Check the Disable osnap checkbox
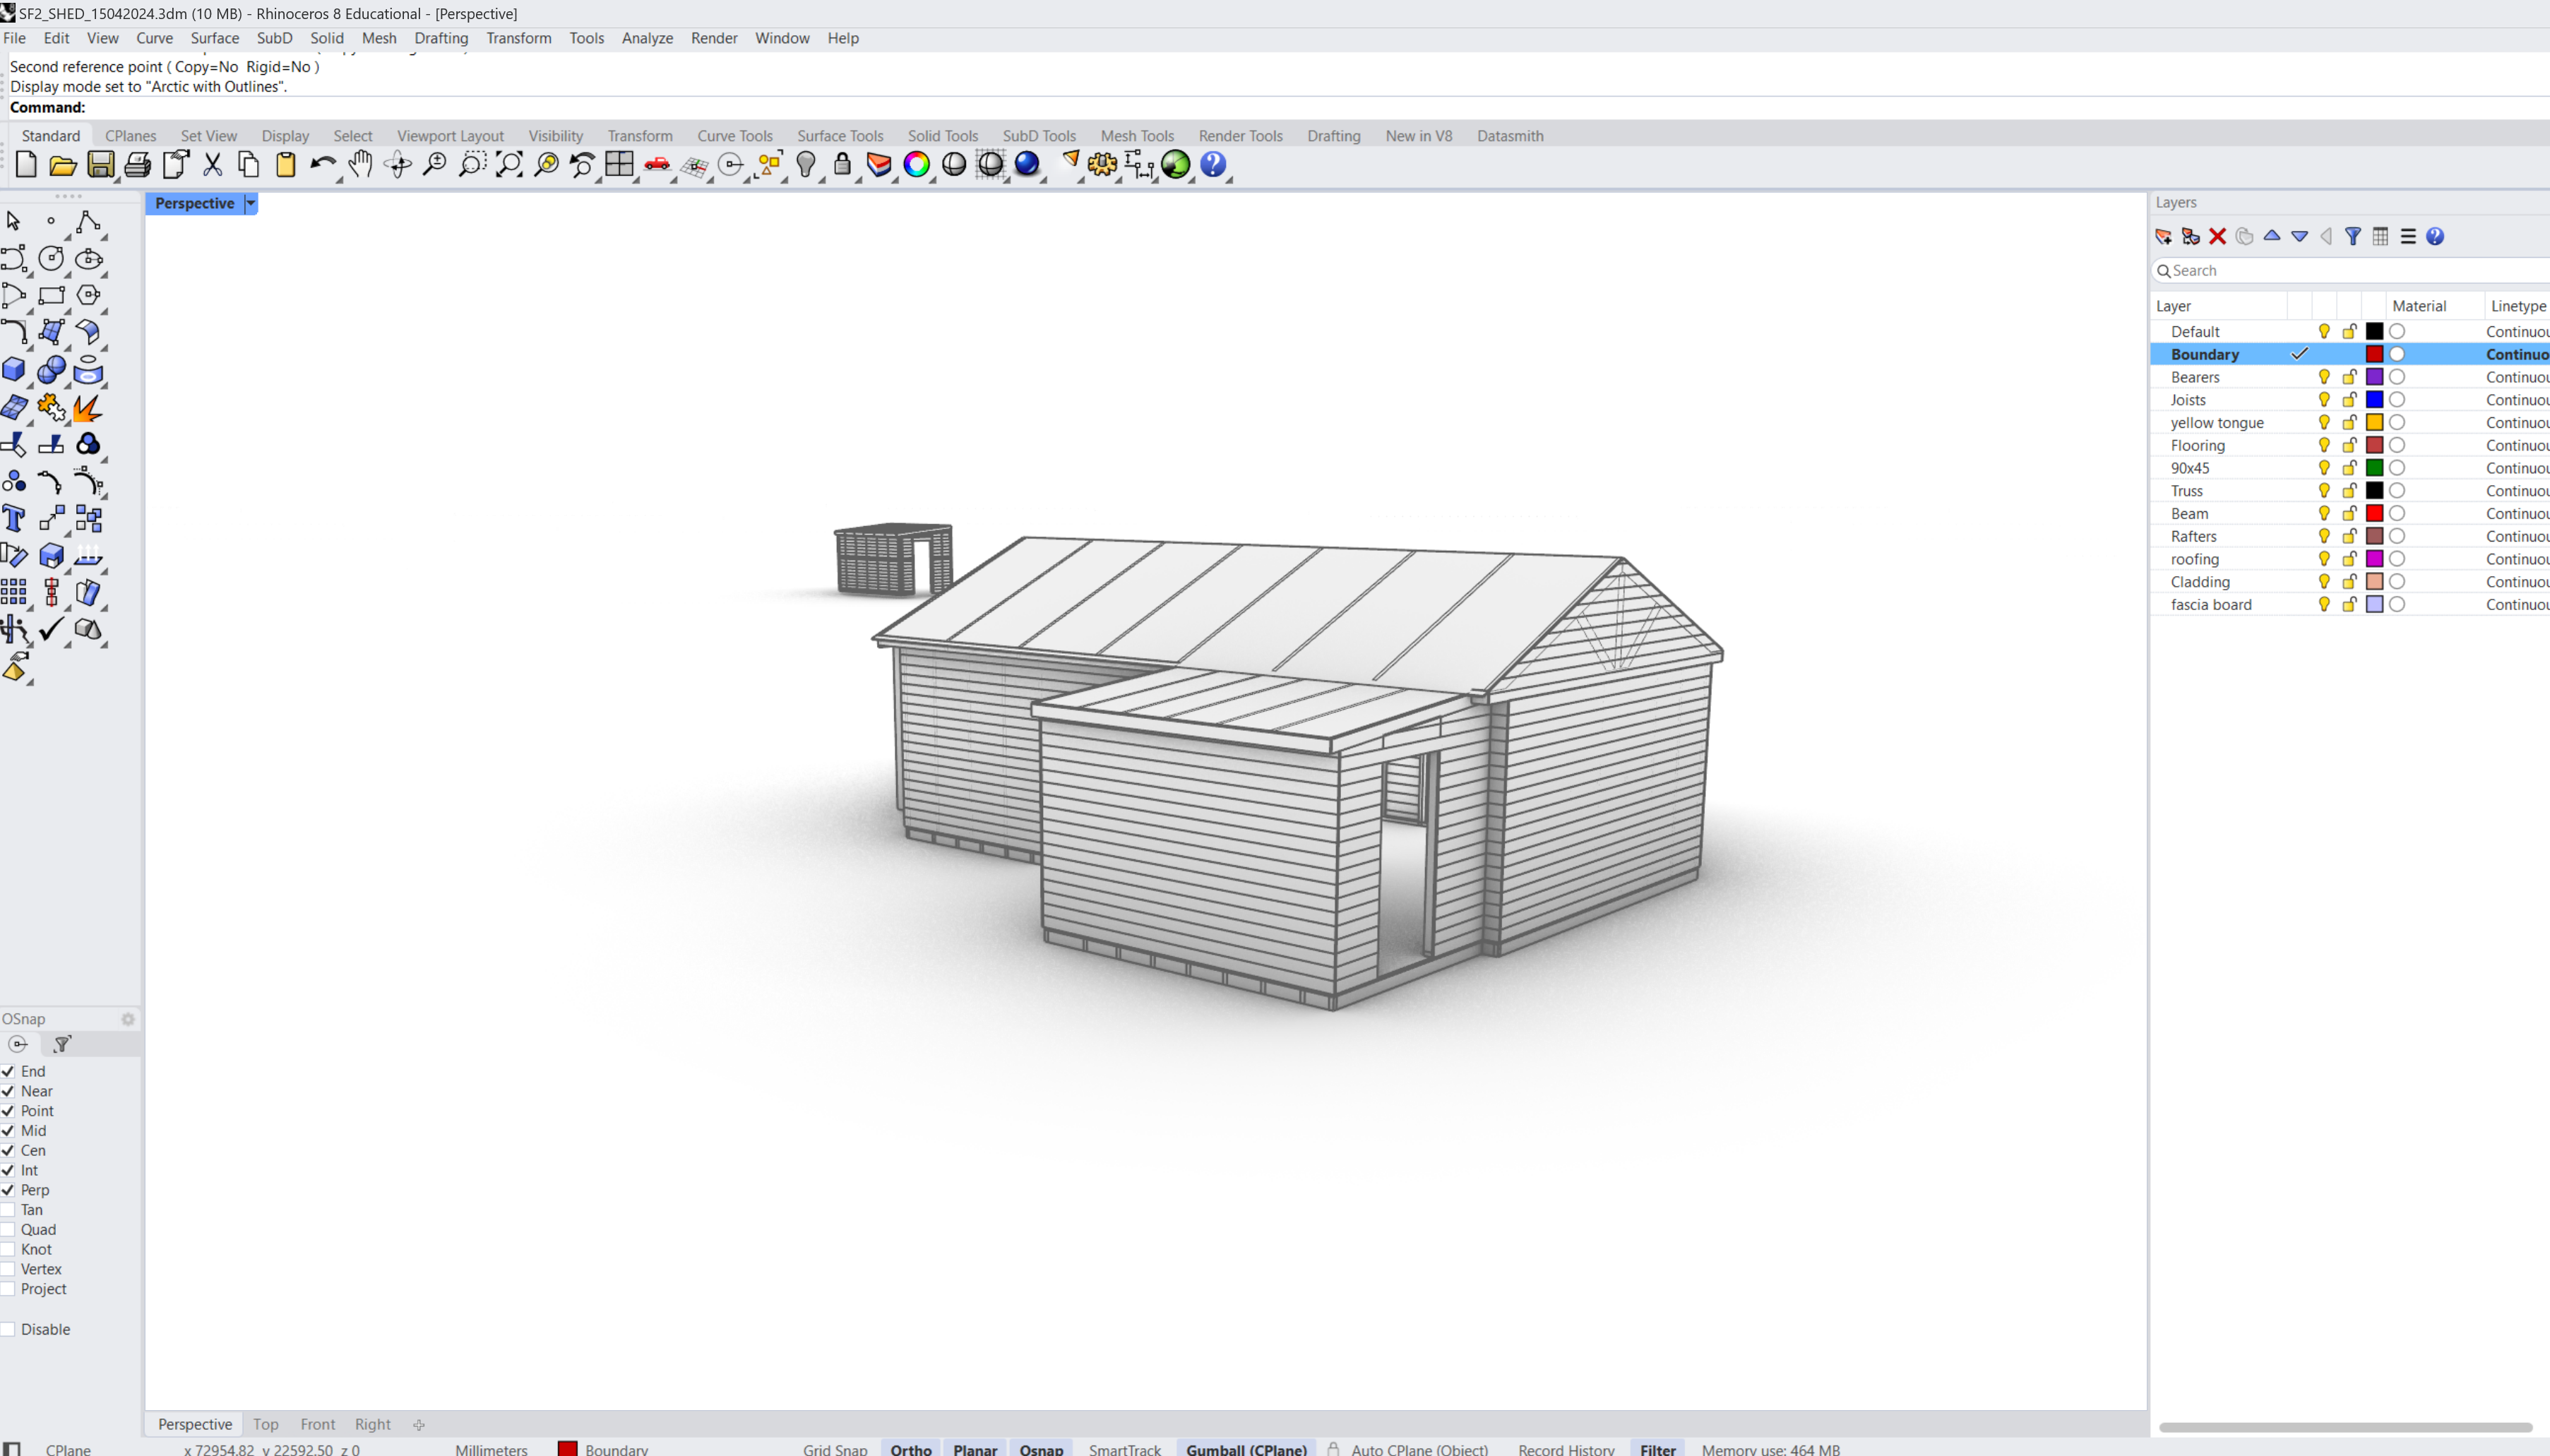 [8, 1329]
